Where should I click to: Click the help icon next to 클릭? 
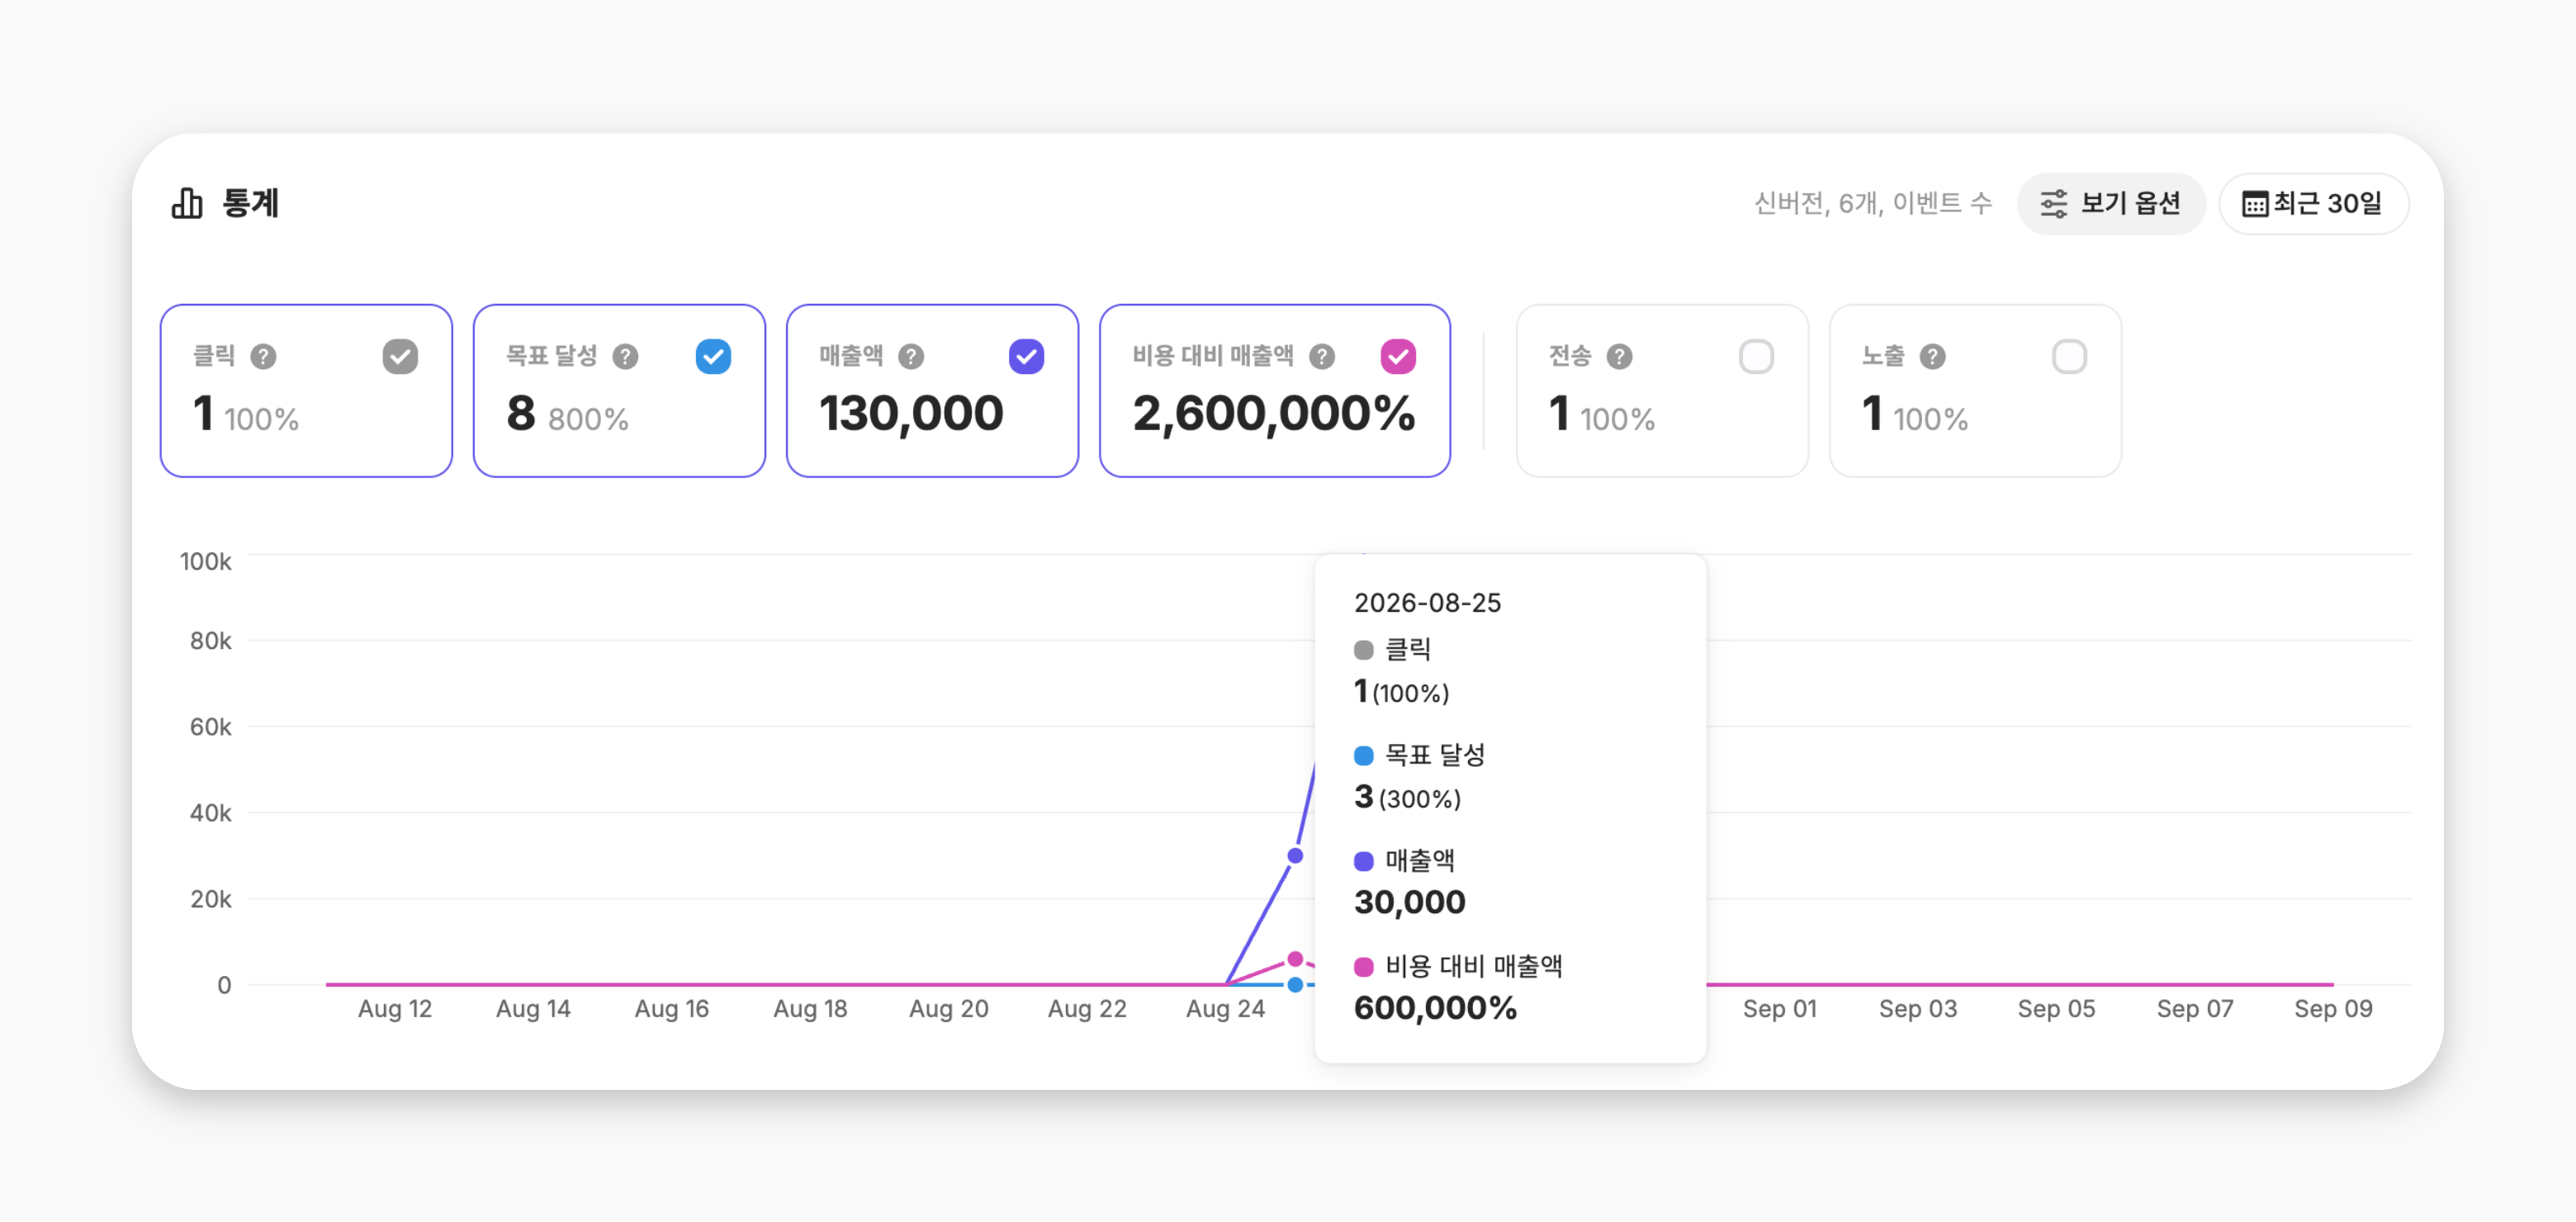[263, 357]
